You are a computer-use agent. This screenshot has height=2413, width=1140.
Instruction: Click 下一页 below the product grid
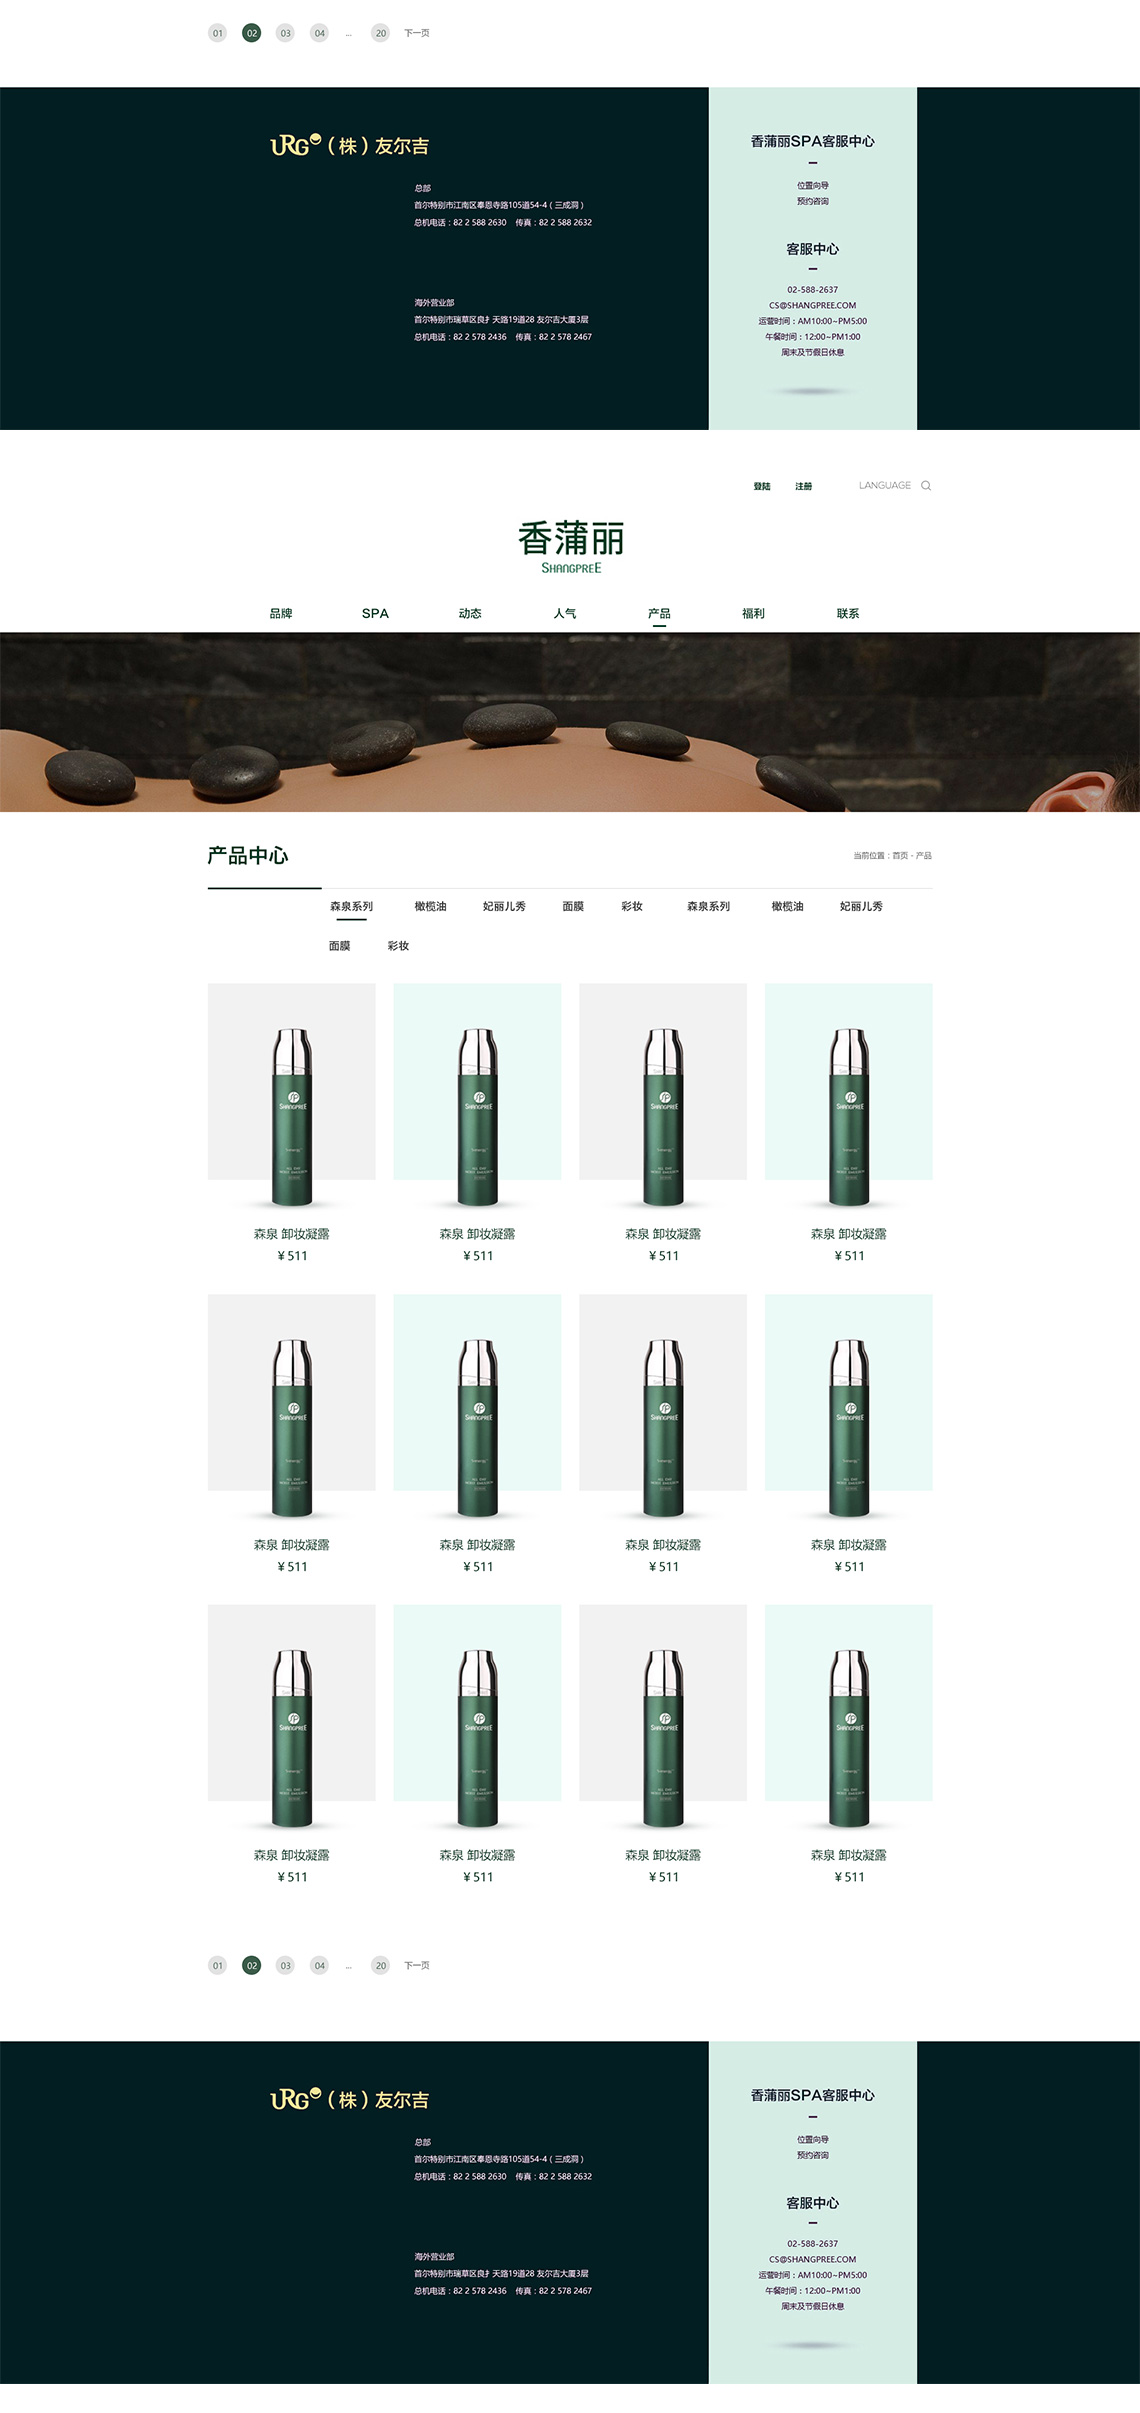click(417, 1965)
